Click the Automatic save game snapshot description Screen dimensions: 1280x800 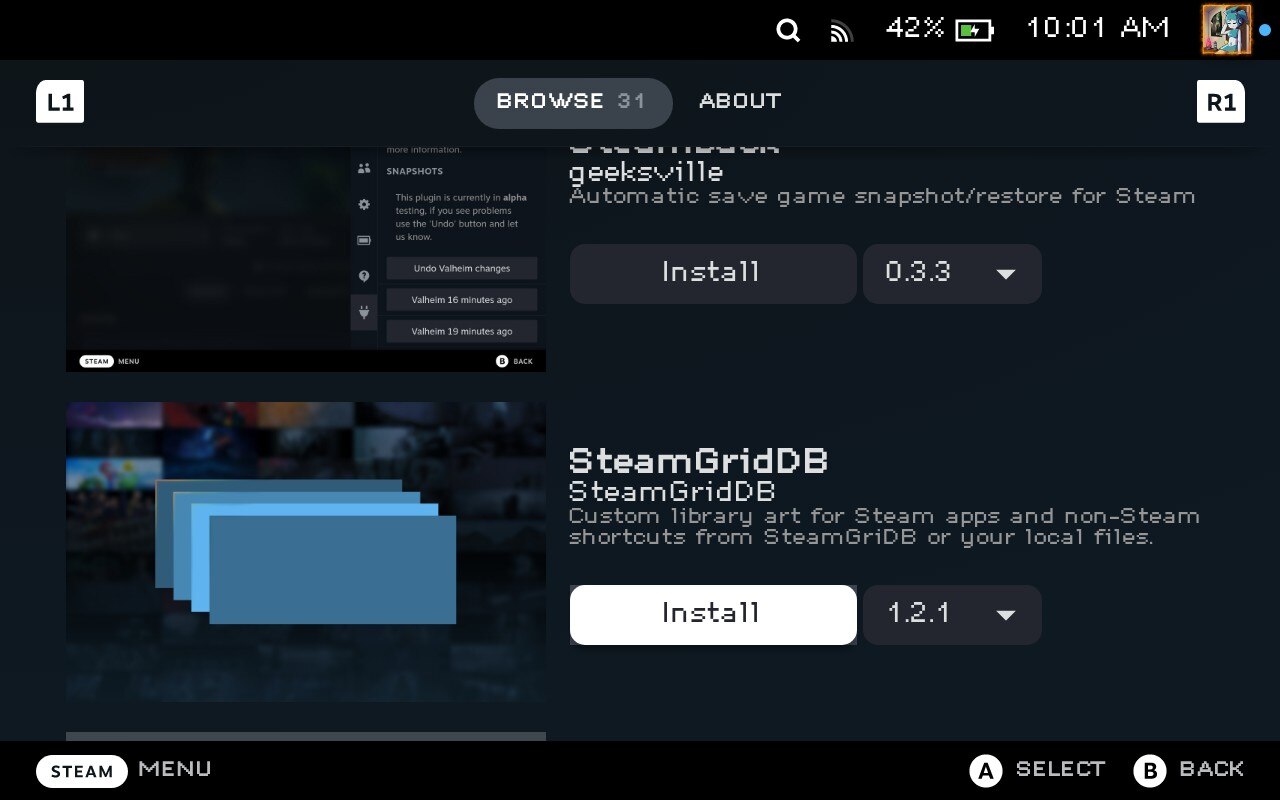click(882, 196)
